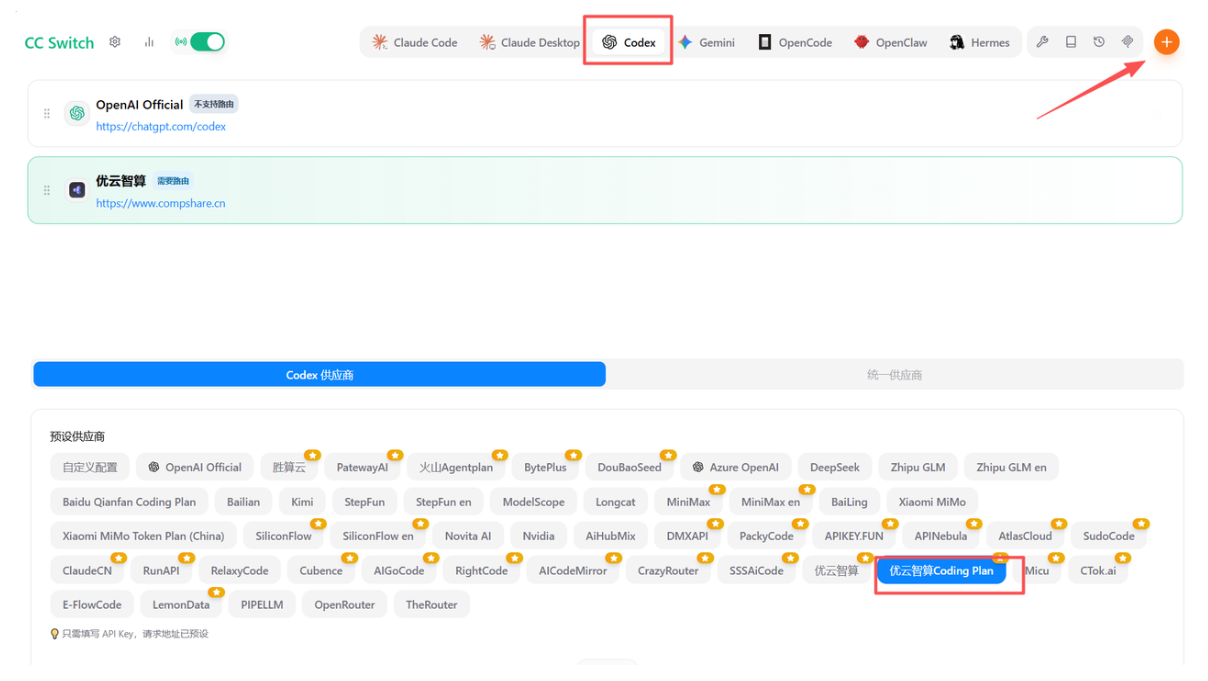Select the Codex 供应商 tab
The width and height of the screenshot is (1208, 681).
[x=319, y=374]
